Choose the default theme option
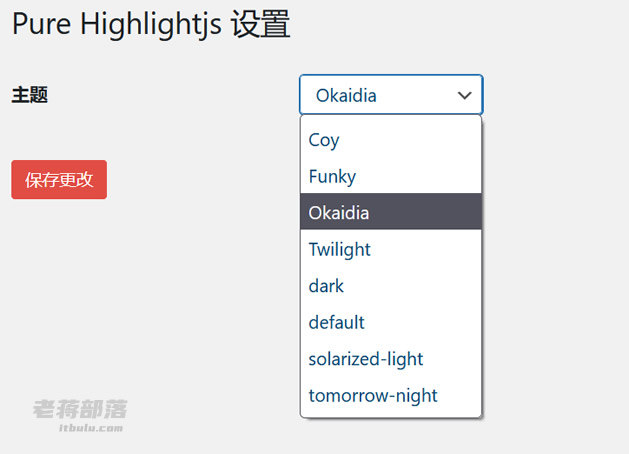Viewport: 629px width, 454px height. 391,322
